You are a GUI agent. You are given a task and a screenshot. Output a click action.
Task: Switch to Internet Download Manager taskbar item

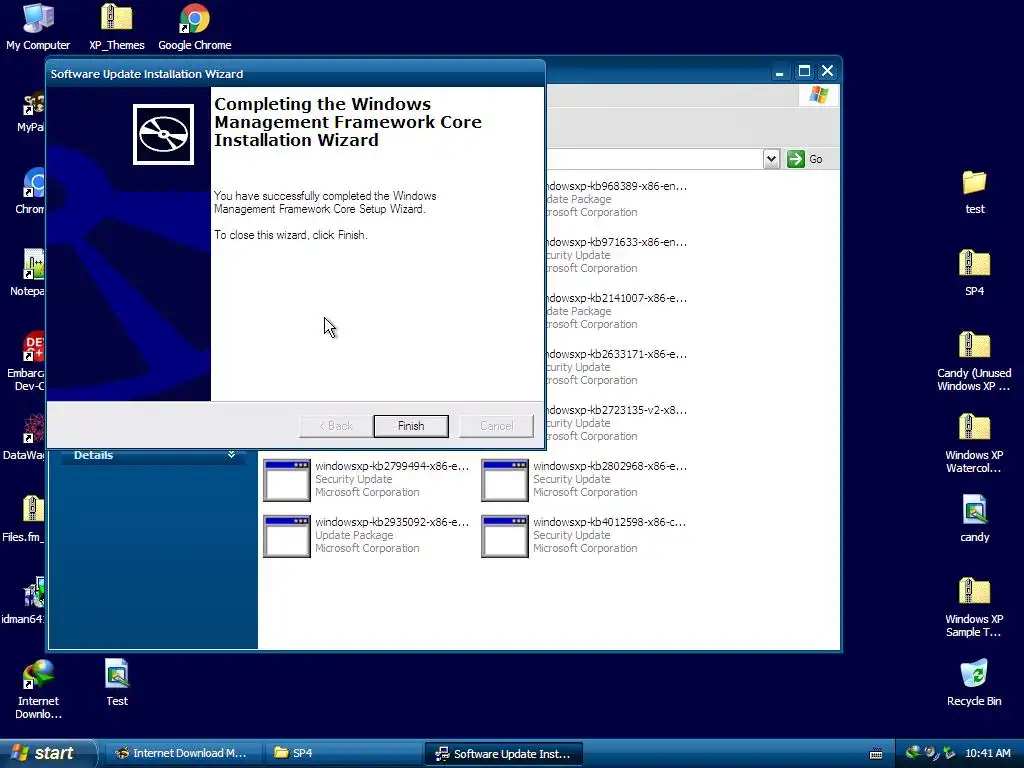coord(182,753)
